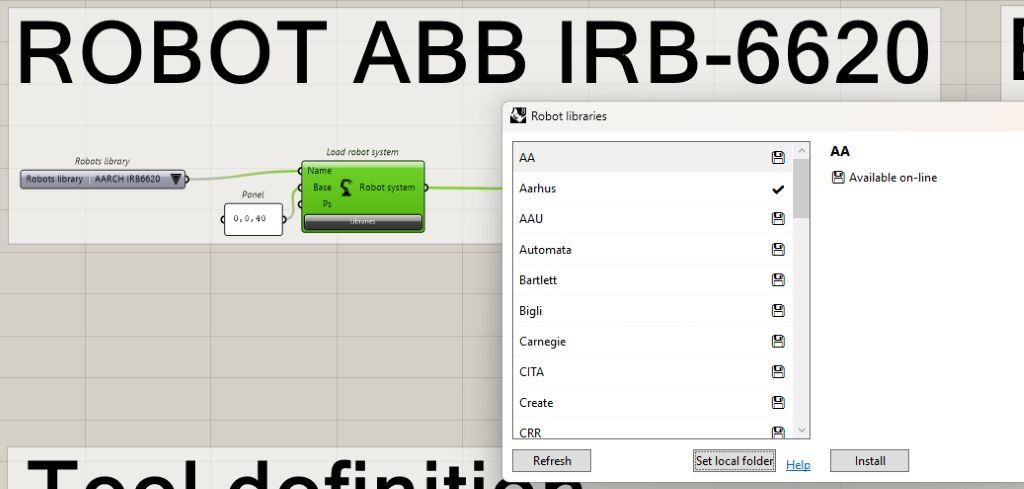Click the floppy-disk download icon for AA

pyautogui.click(x=778, y=157)
